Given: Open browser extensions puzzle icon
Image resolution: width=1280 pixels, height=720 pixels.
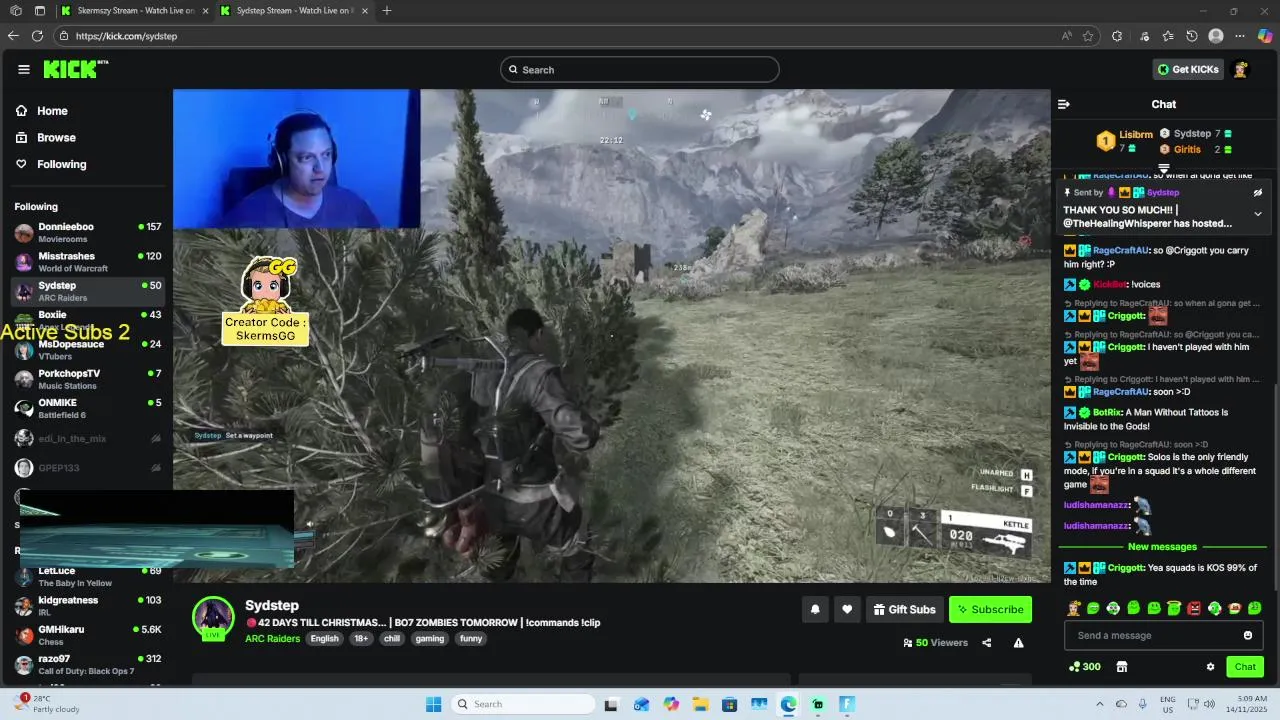Looking at the screenshot, I should coord(1116,36).
